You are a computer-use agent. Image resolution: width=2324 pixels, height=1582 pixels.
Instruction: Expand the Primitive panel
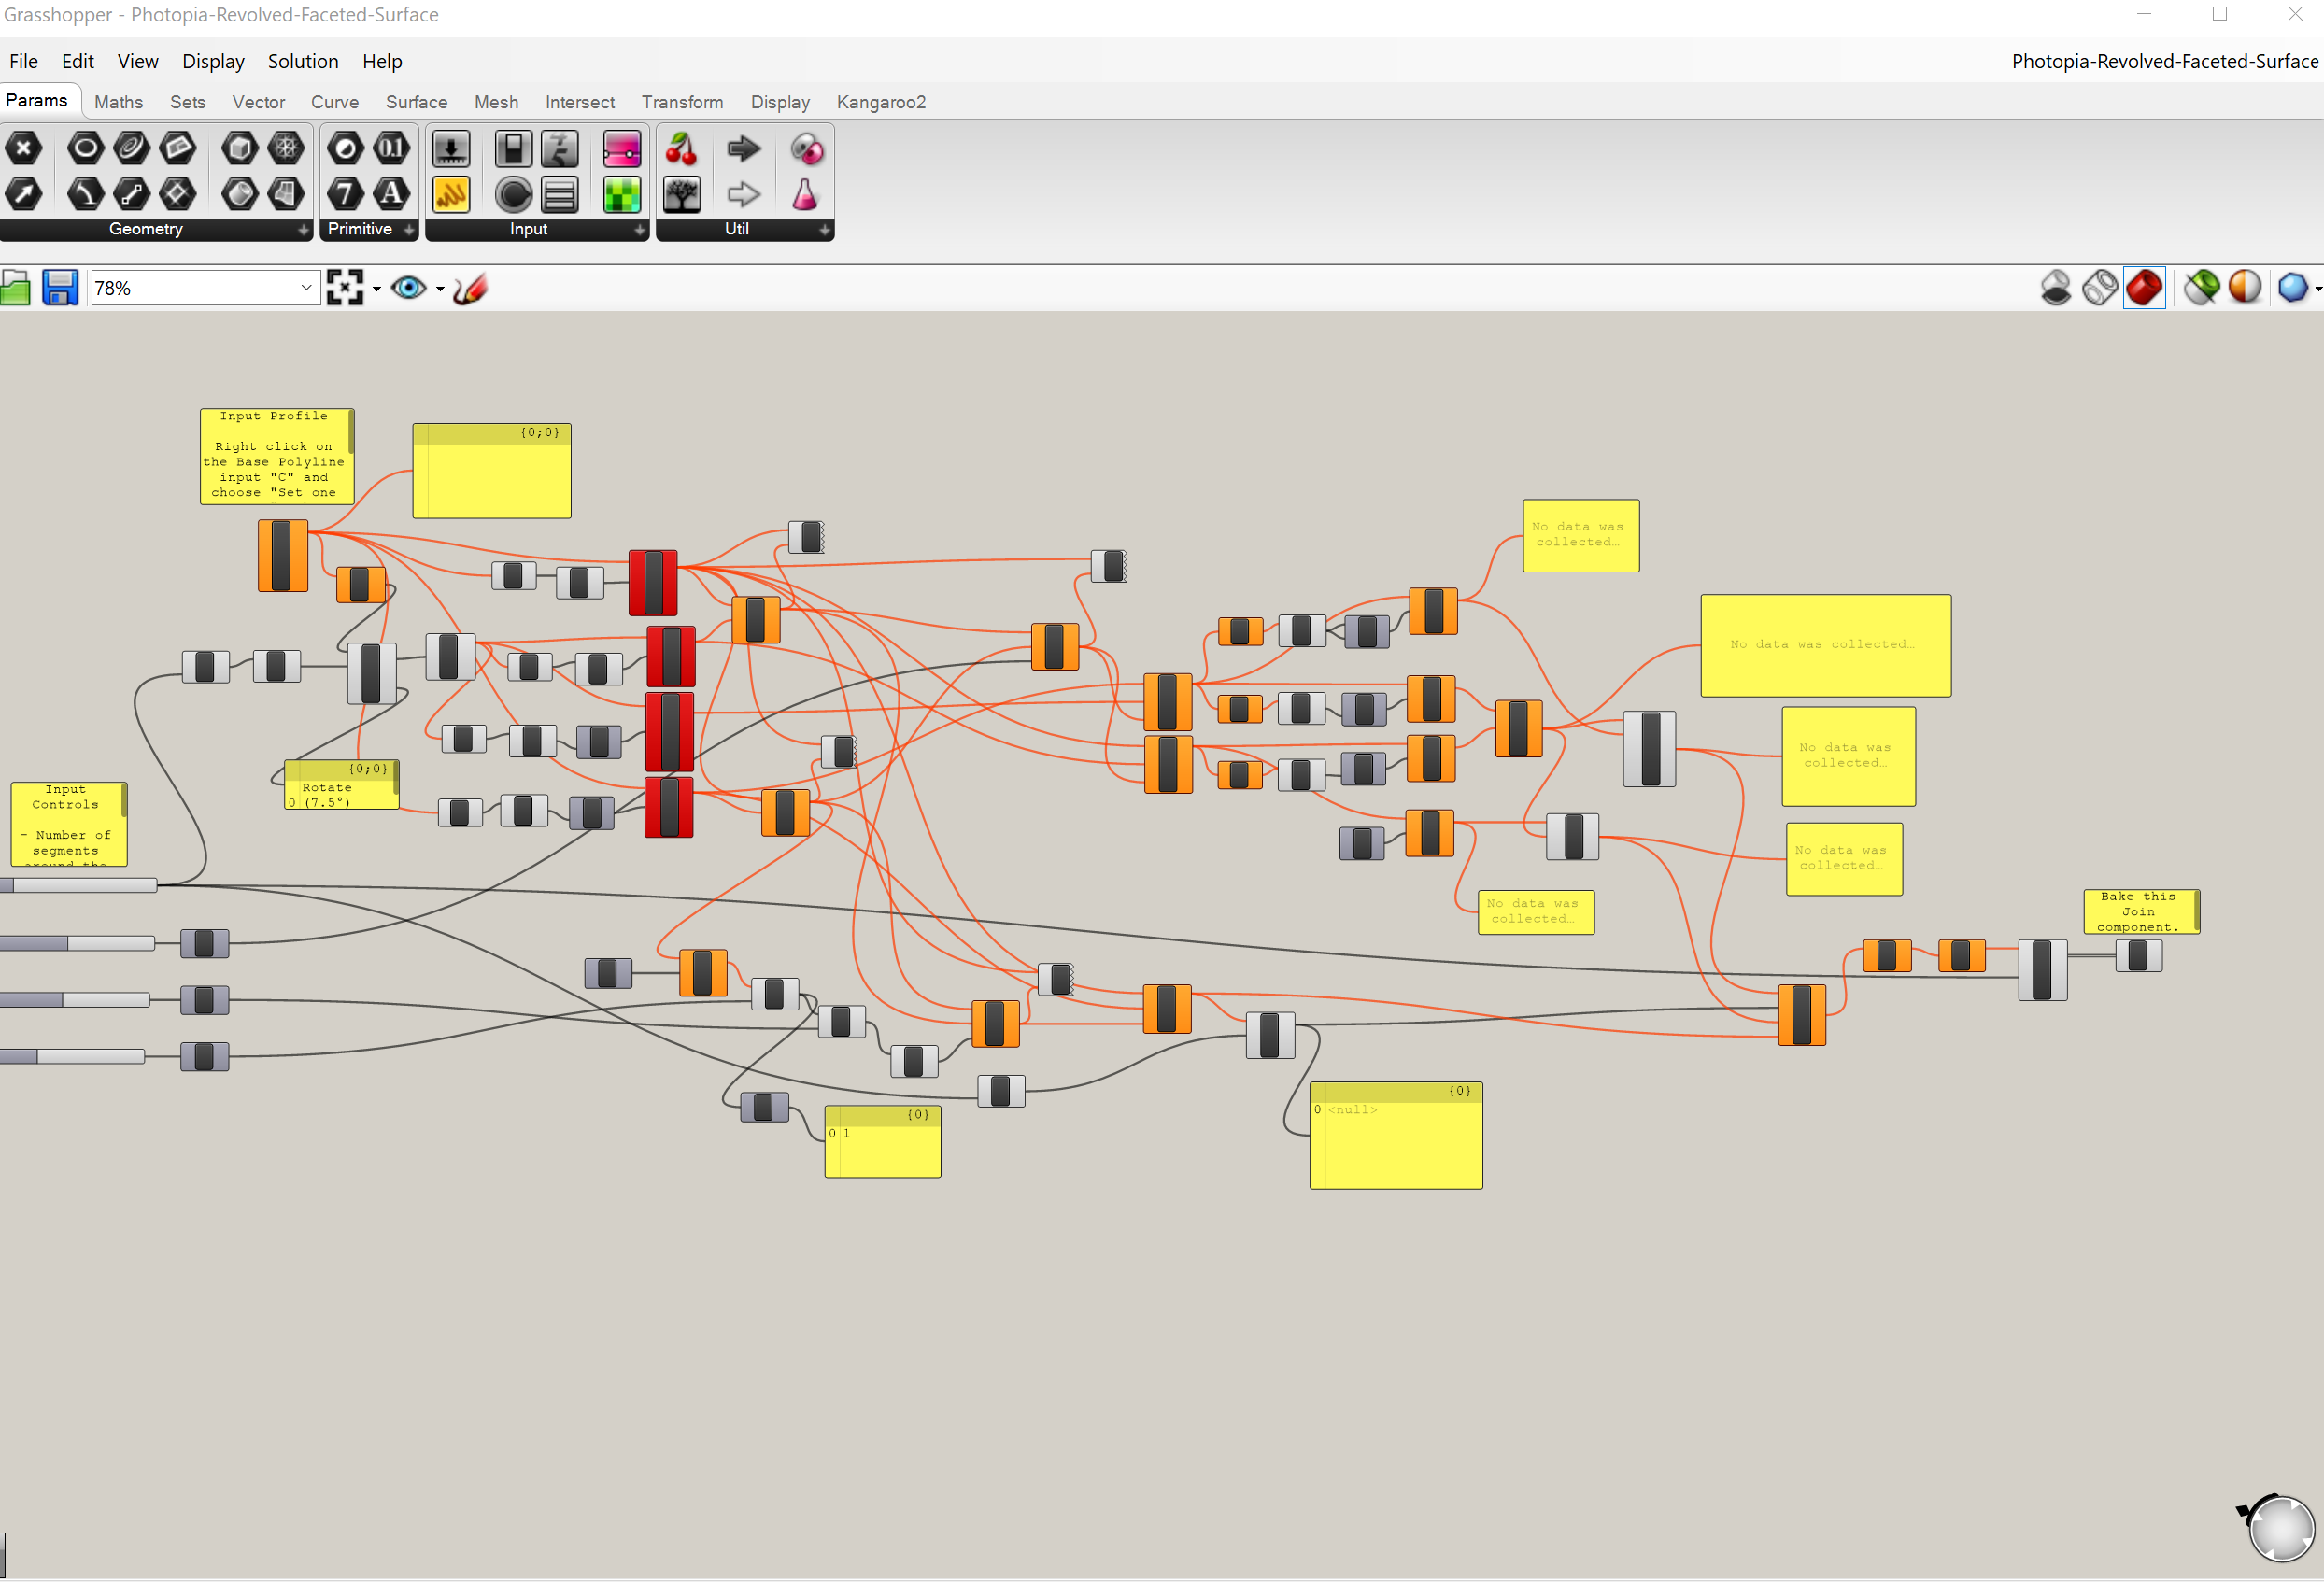pos(409,230)
